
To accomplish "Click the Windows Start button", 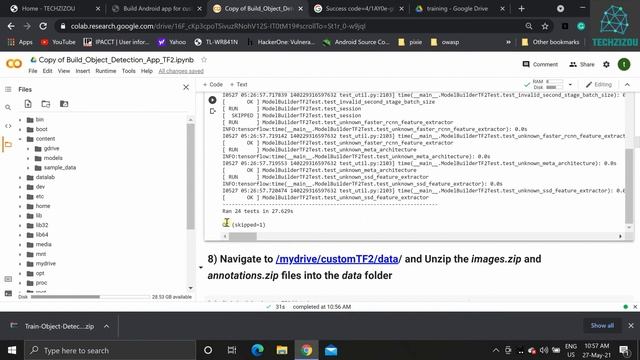I will tap(12, 350).
